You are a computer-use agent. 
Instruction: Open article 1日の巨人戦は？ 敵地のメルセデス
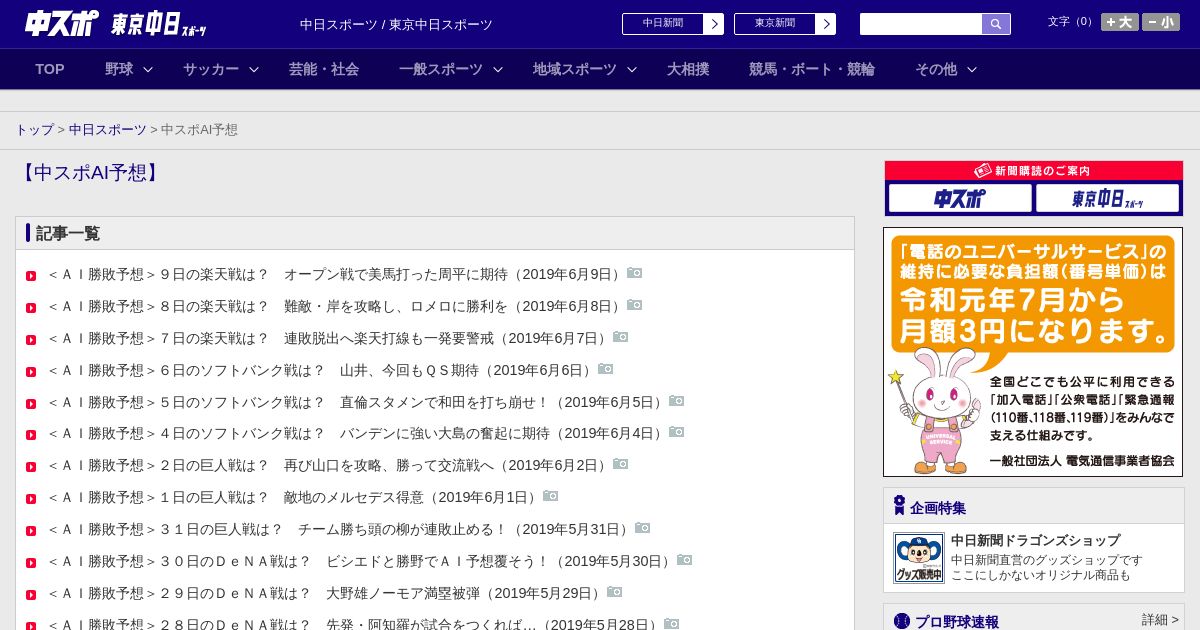point(294,497)
